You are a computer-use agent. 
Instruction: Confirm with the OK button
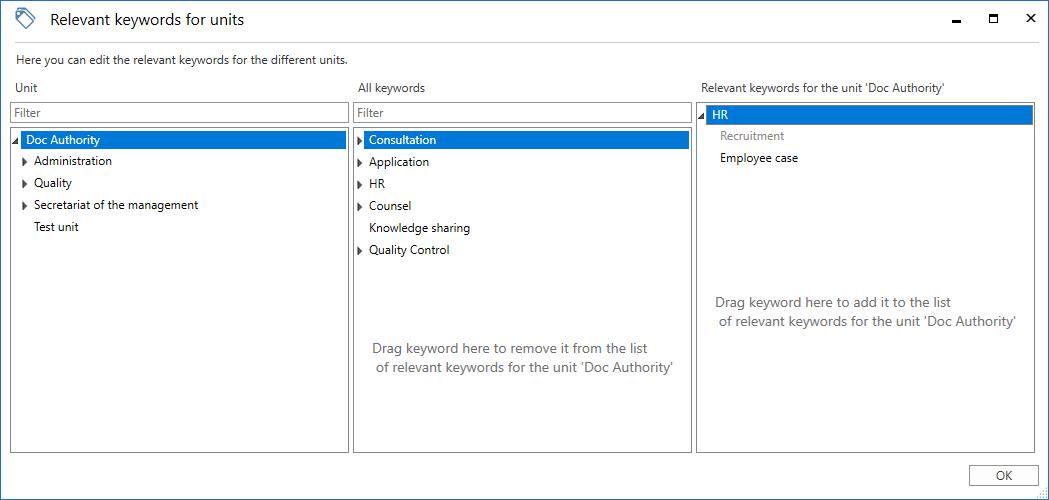coord(1004,475)
